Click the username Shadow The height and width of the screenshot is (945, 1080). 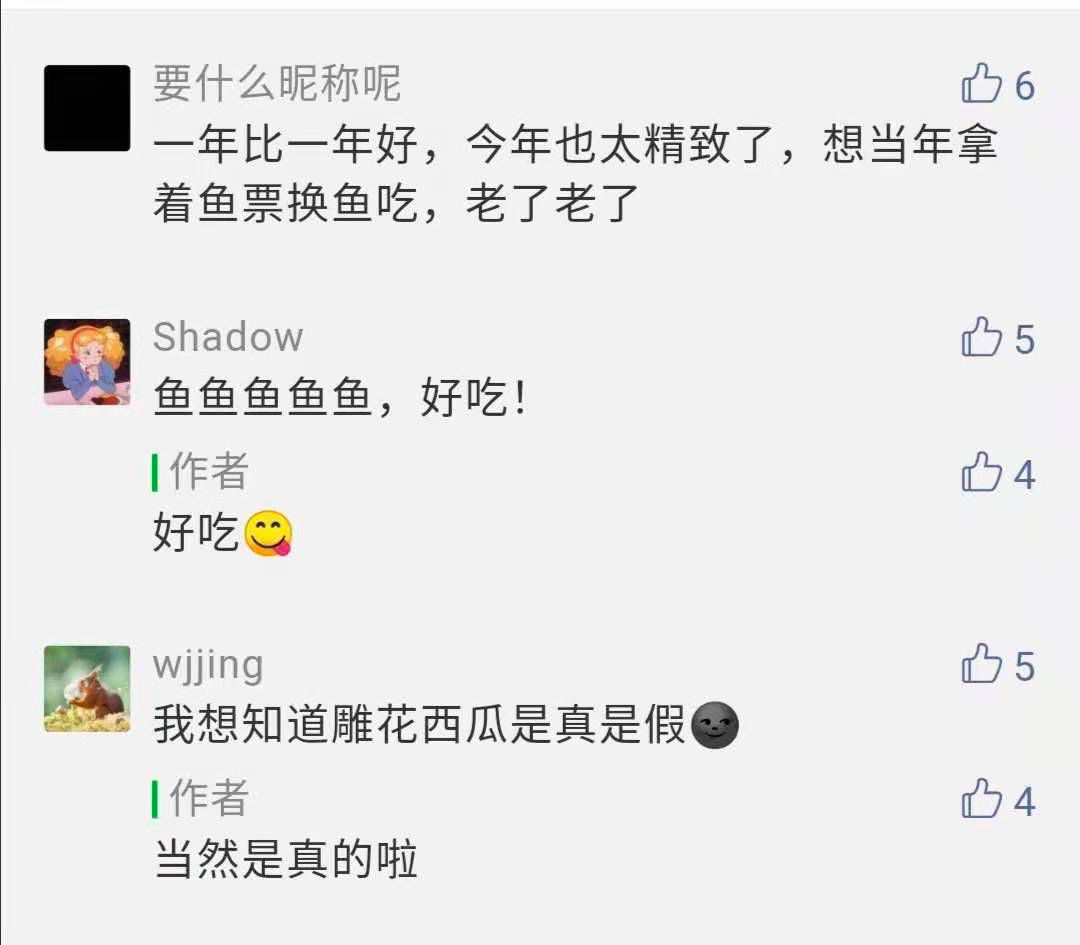pos(228,337)
